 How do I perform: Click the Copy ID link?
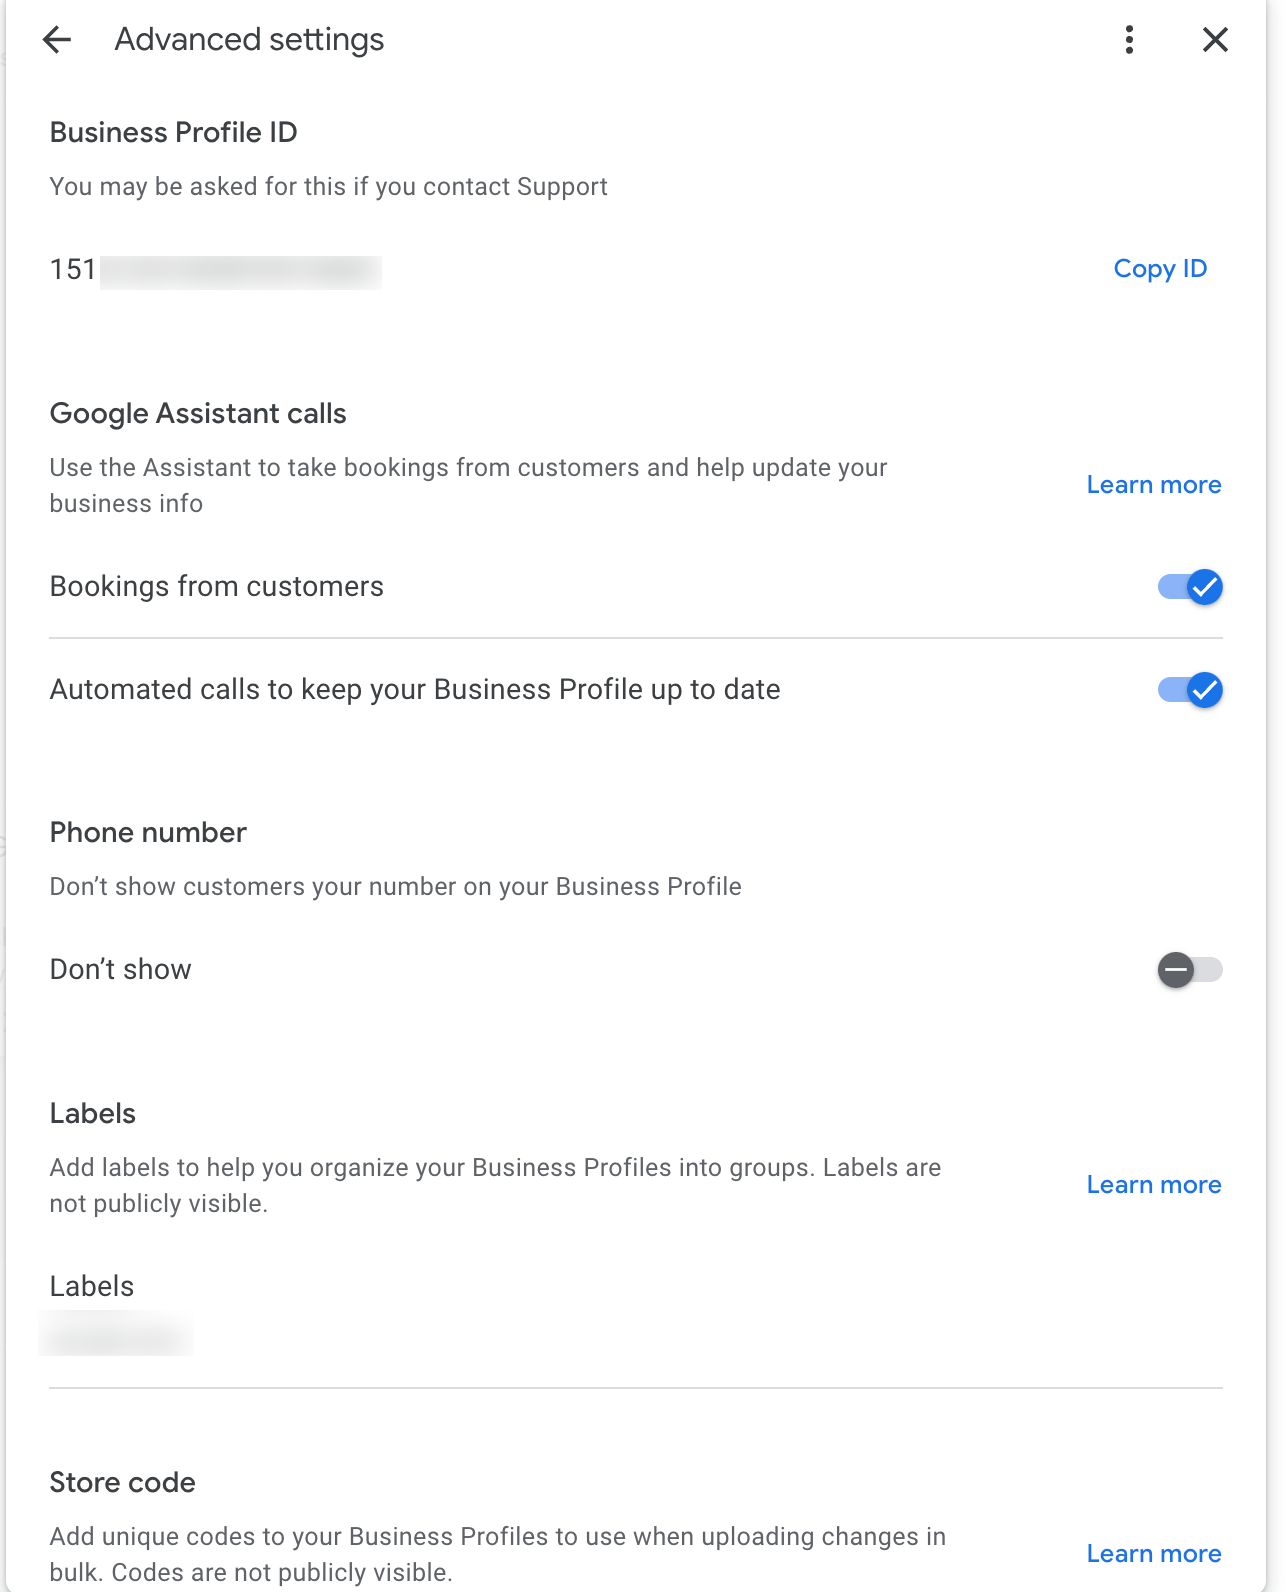(x=1160, y=269)
